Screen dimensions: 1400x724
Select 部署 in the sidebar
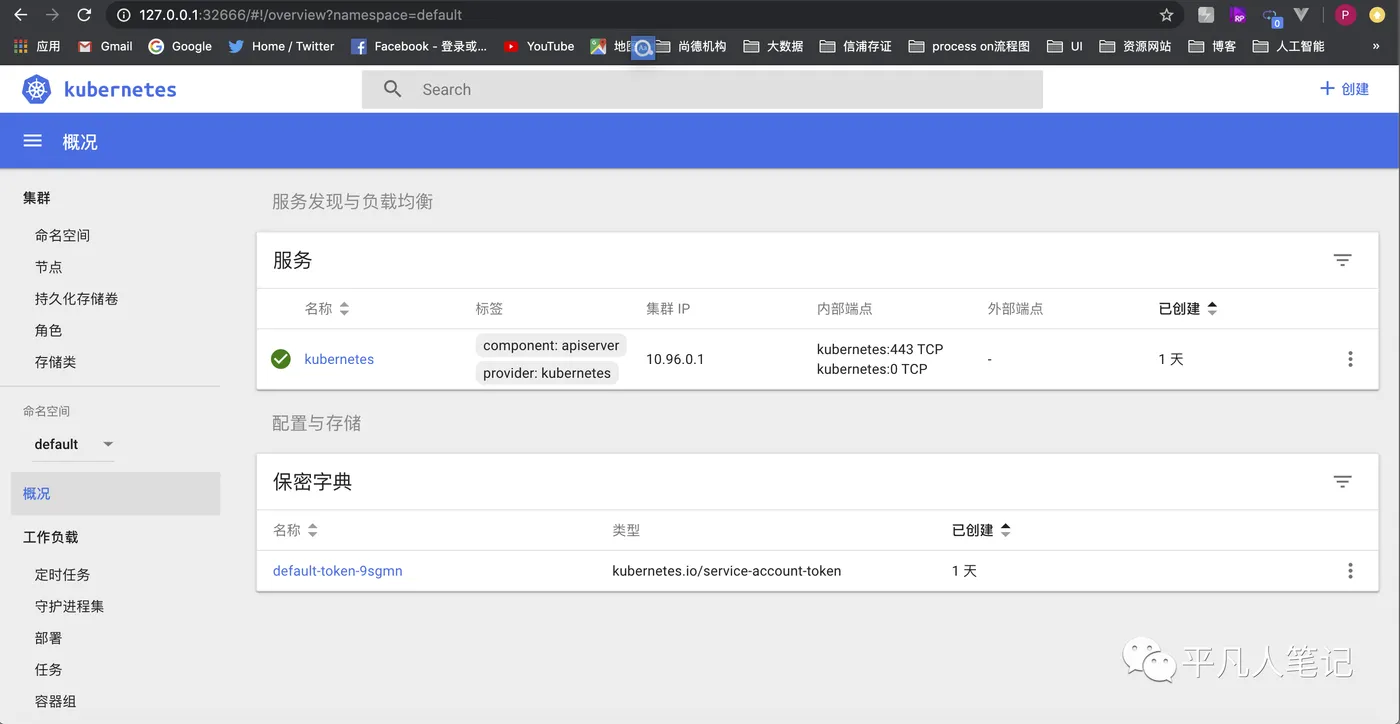click(48, 638)
